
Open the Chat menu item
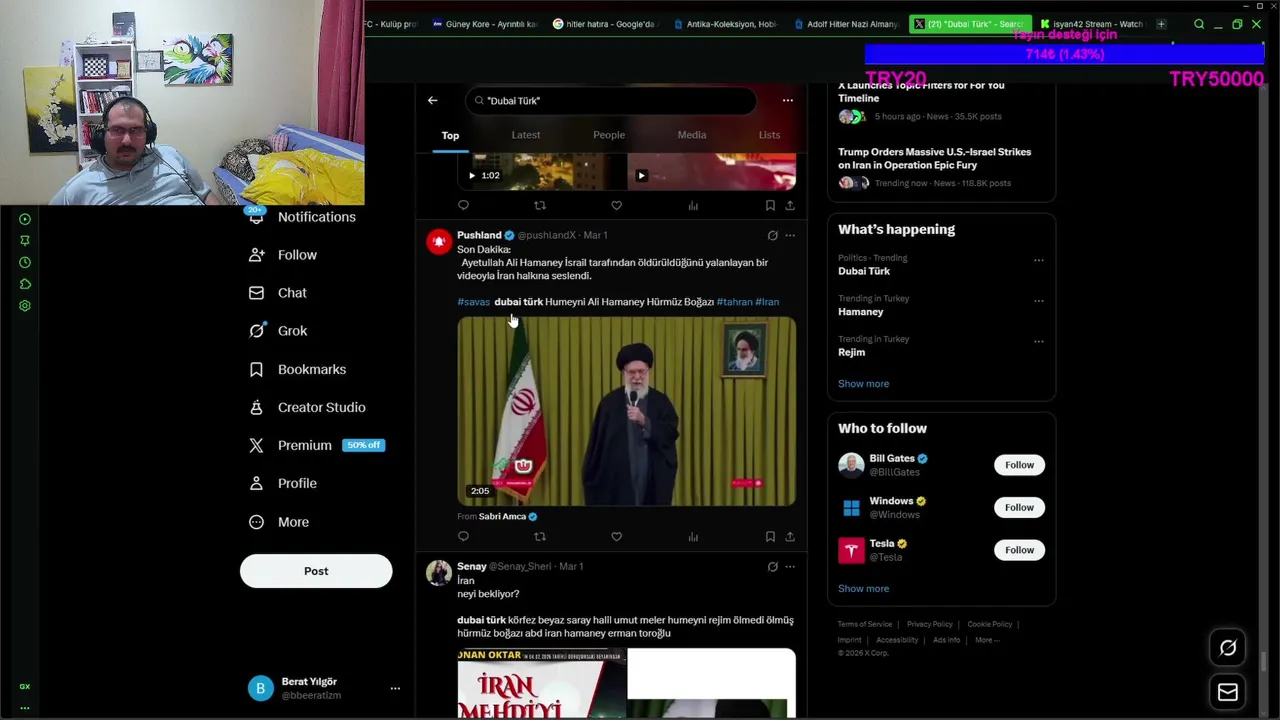point(278,293)
